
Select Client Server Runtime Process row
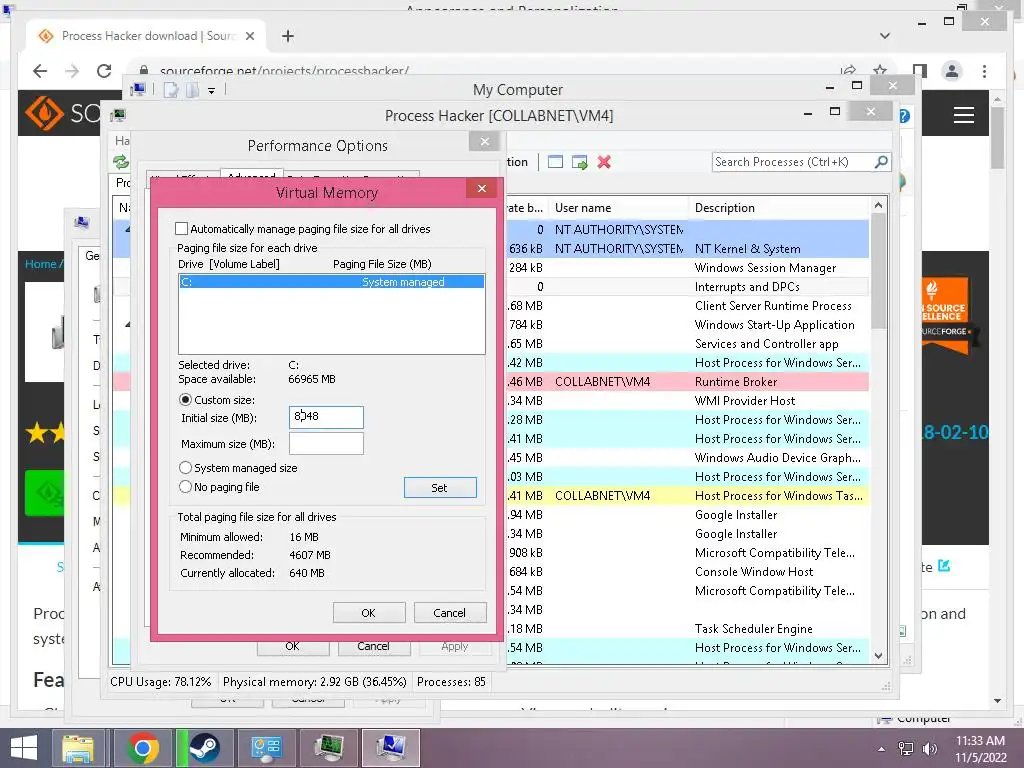pyautogui.click(x=687, y=306)
